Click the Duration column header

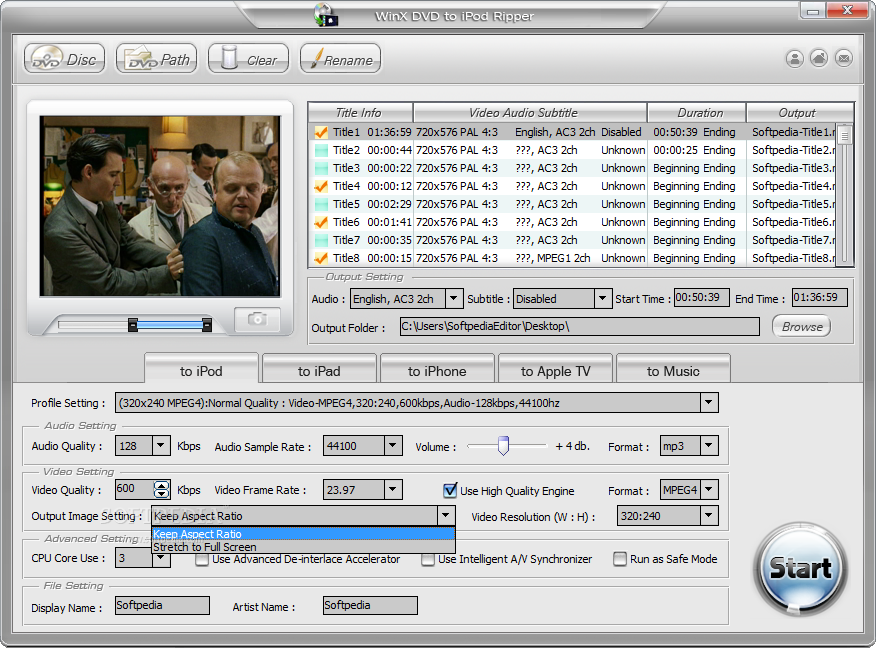point(697,112)
